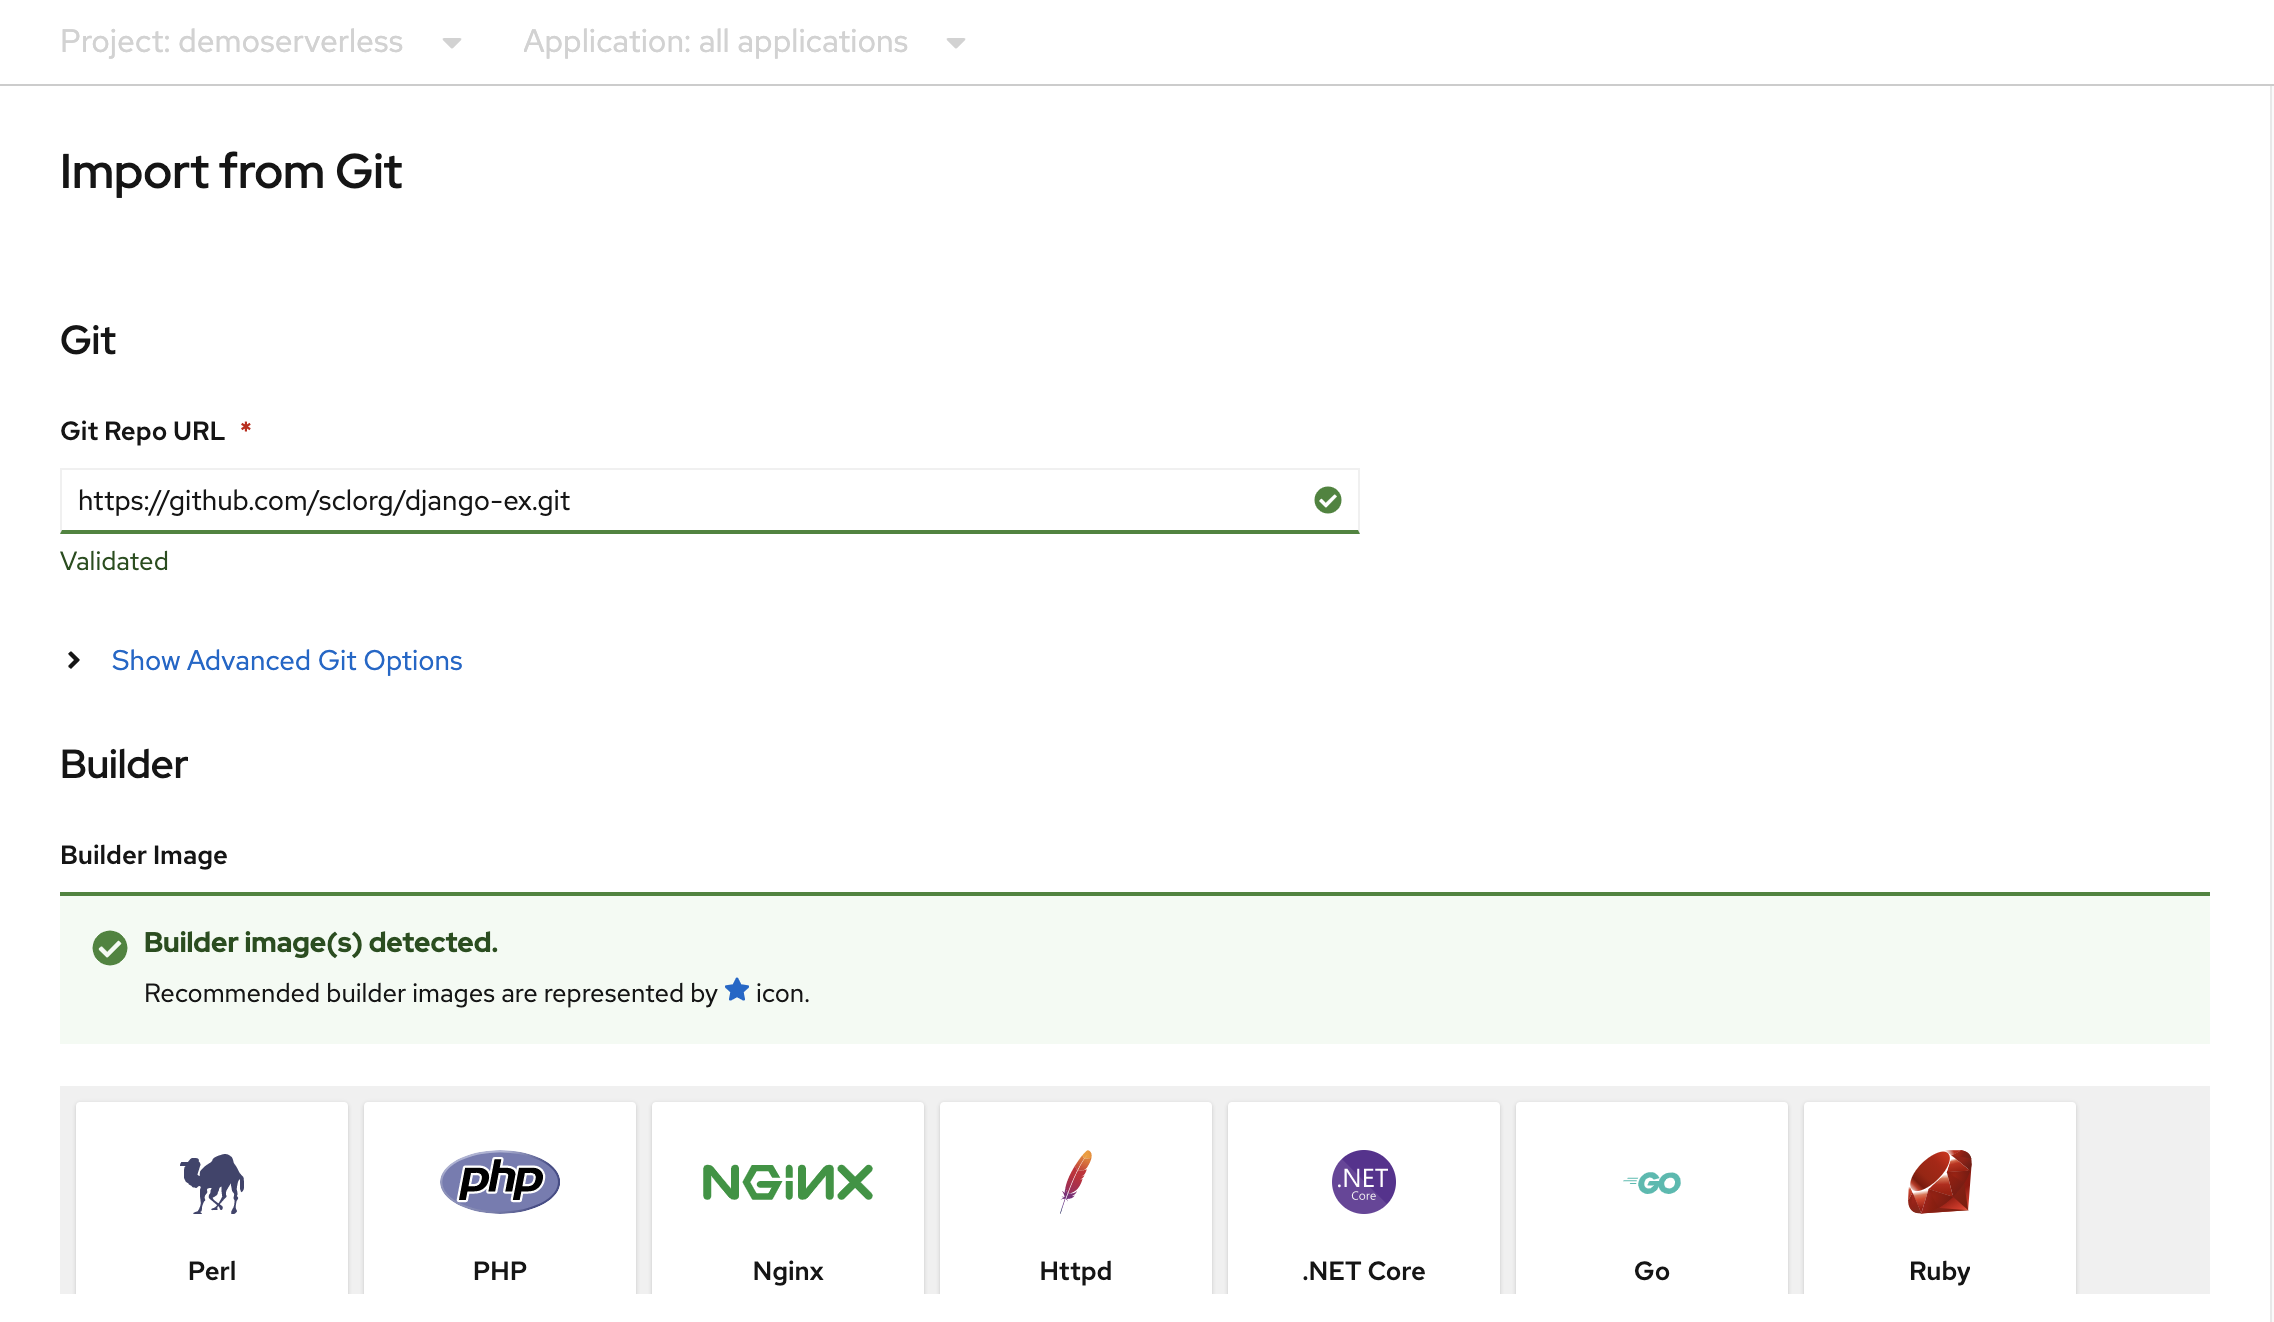Select the Go builder icon
The width and height of the screenshot is (2274, 1322).
(x=1651, y=1182)
